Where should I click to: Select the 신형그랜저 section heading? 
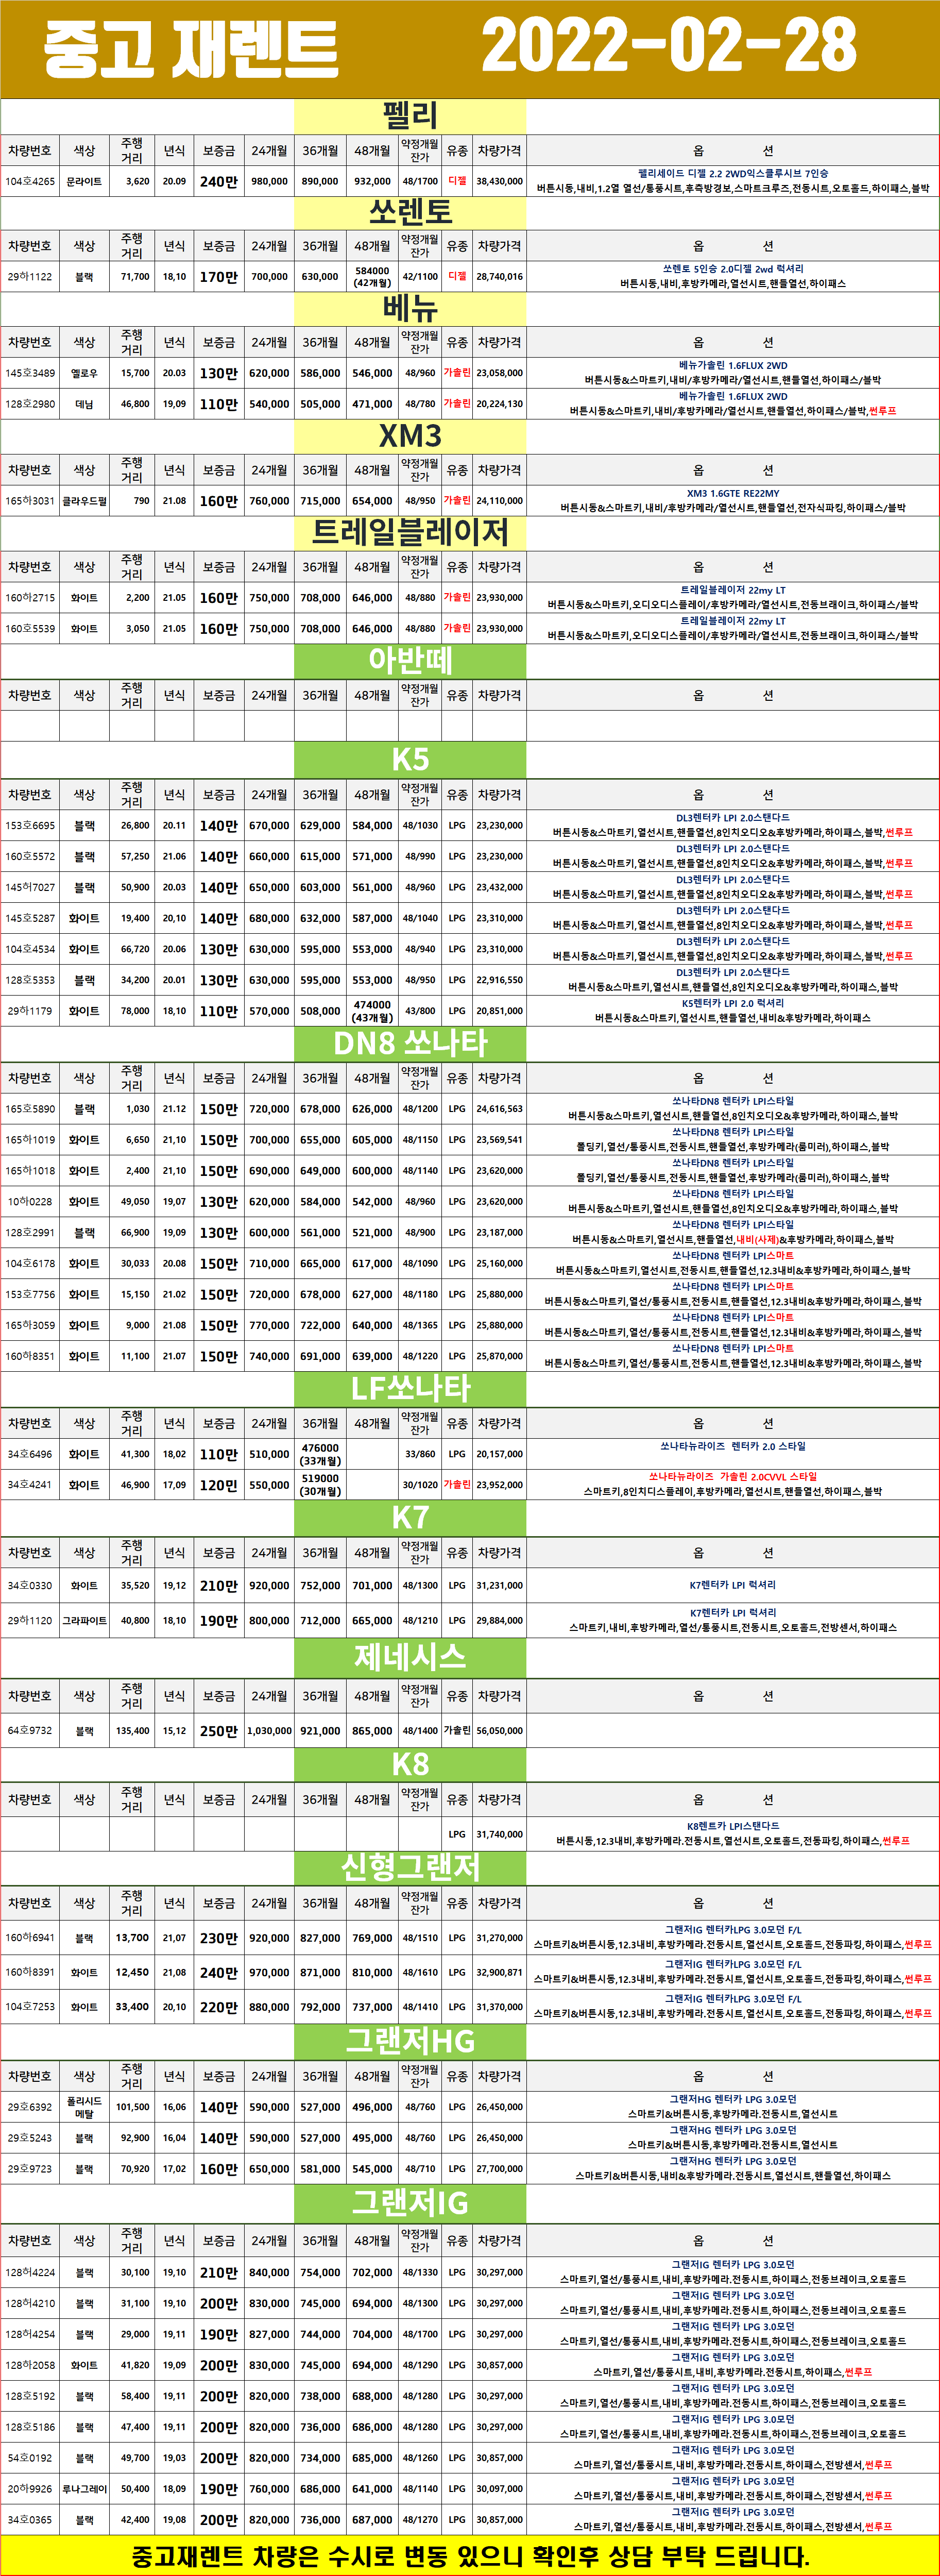click(x=410, y=1867)
